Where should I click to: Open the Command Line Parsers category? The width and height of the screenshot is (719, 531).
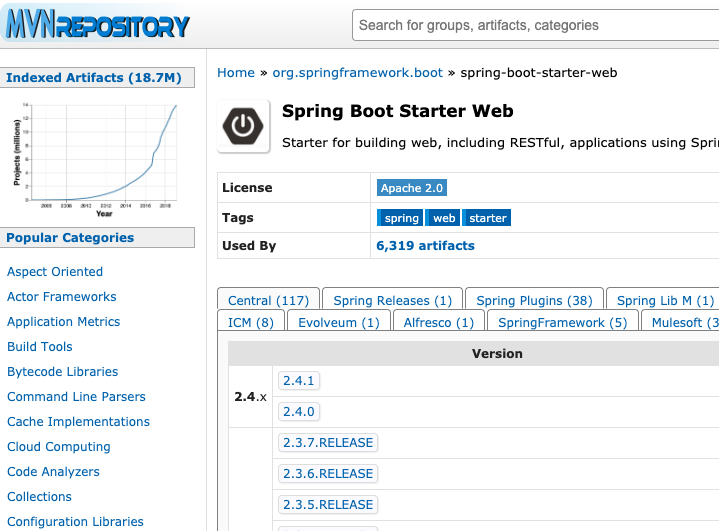click(77, 397)
